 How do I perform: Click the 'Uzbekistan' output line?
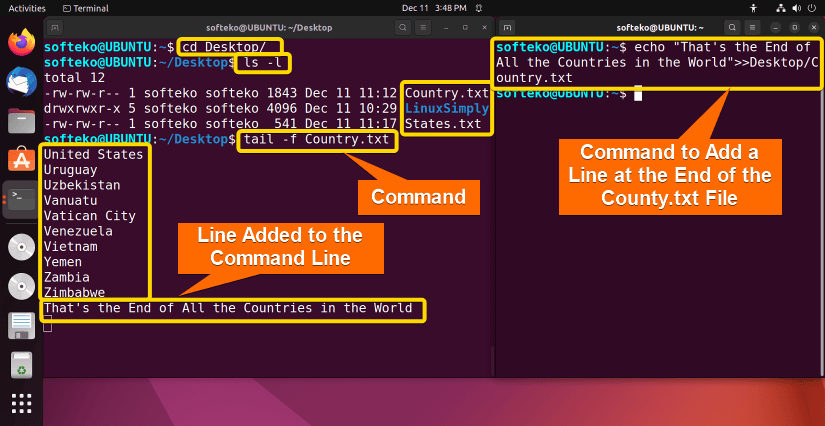pyautogui.click(x=82, y=185)
